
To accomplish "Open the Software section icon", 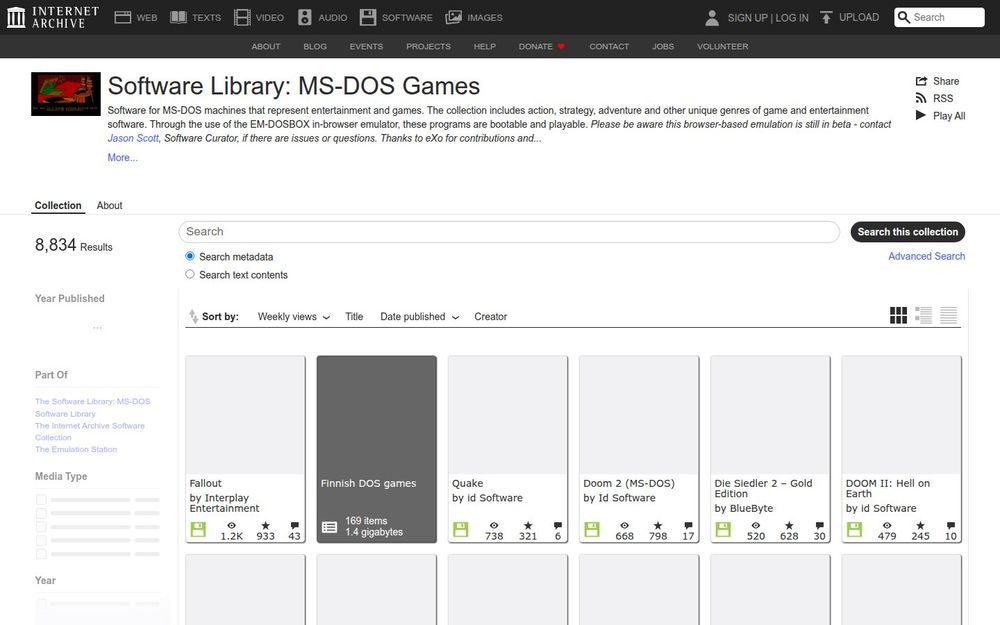I will [368, 17].
